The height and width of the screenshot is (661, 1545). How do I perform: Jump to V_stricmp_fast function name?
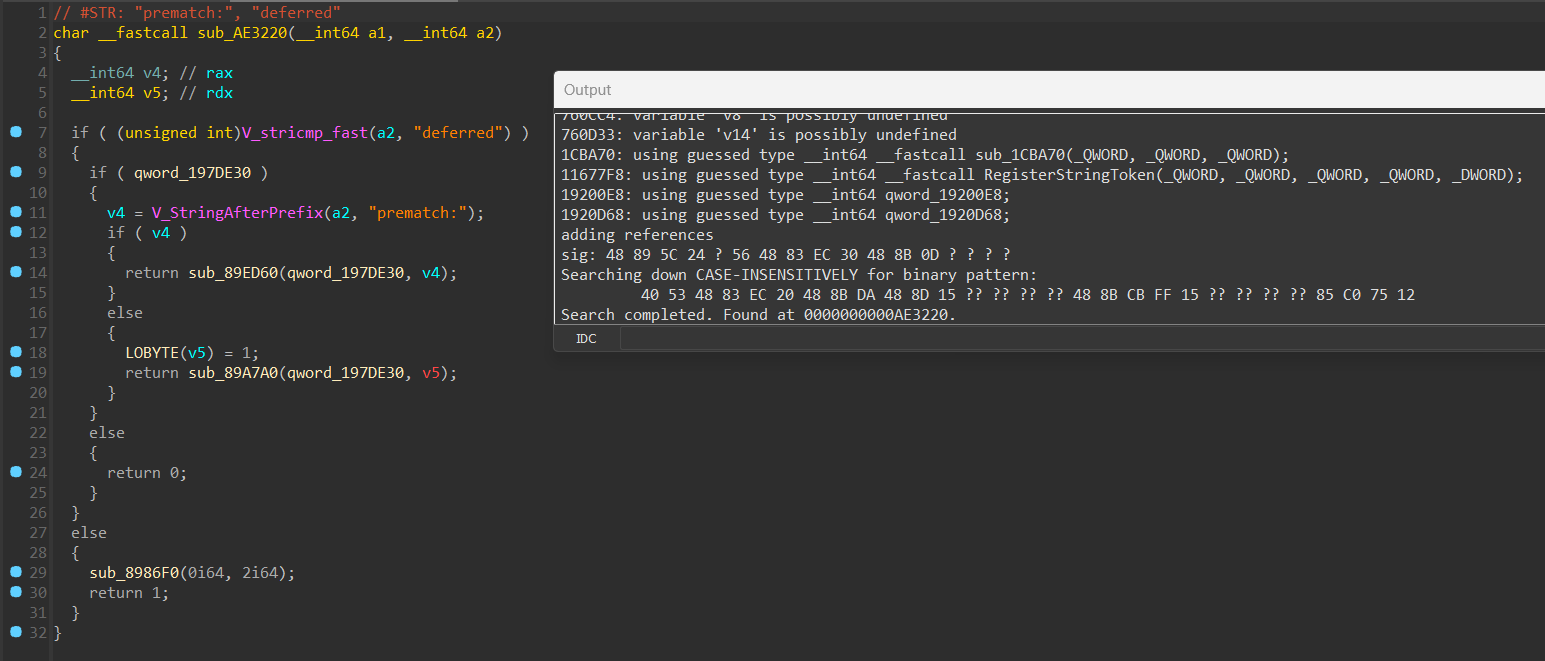point(305,133)
